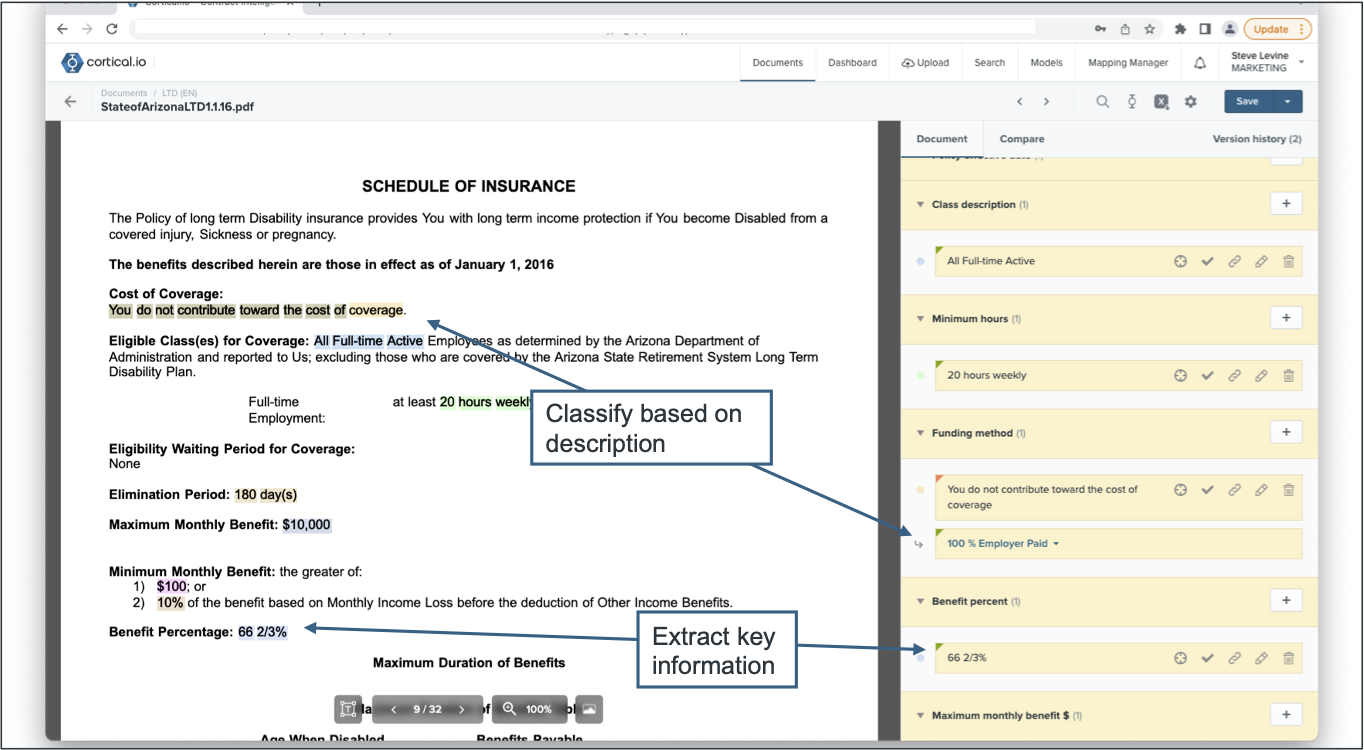Open the Mapping Manager
1364x750 pixels.
tap(1127, 62)
